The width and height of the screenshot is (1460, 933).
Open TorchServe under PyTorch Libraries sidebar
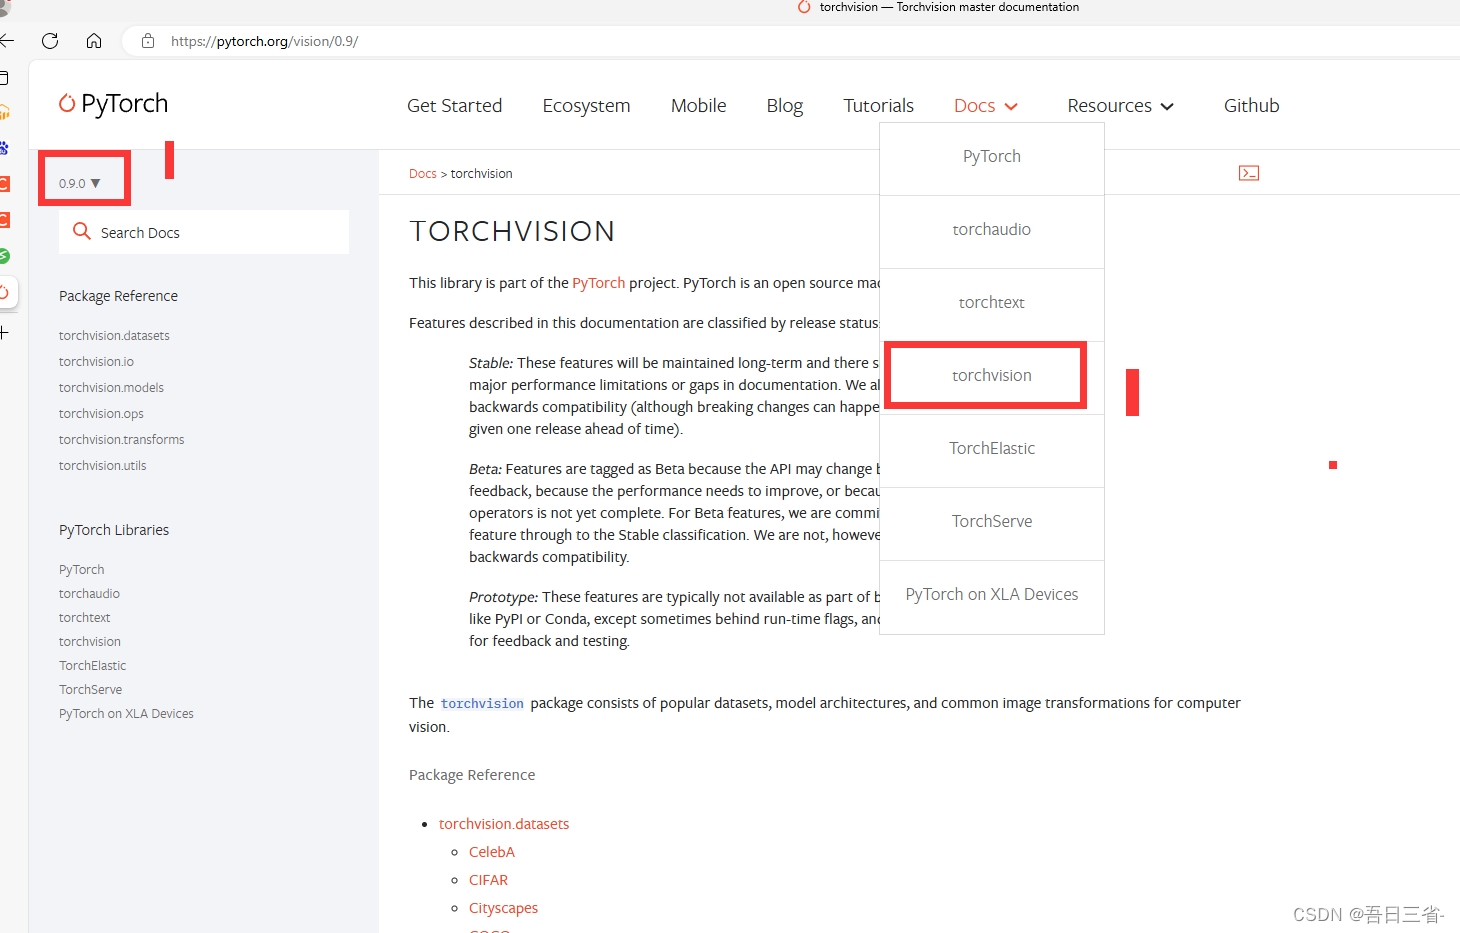90,690
